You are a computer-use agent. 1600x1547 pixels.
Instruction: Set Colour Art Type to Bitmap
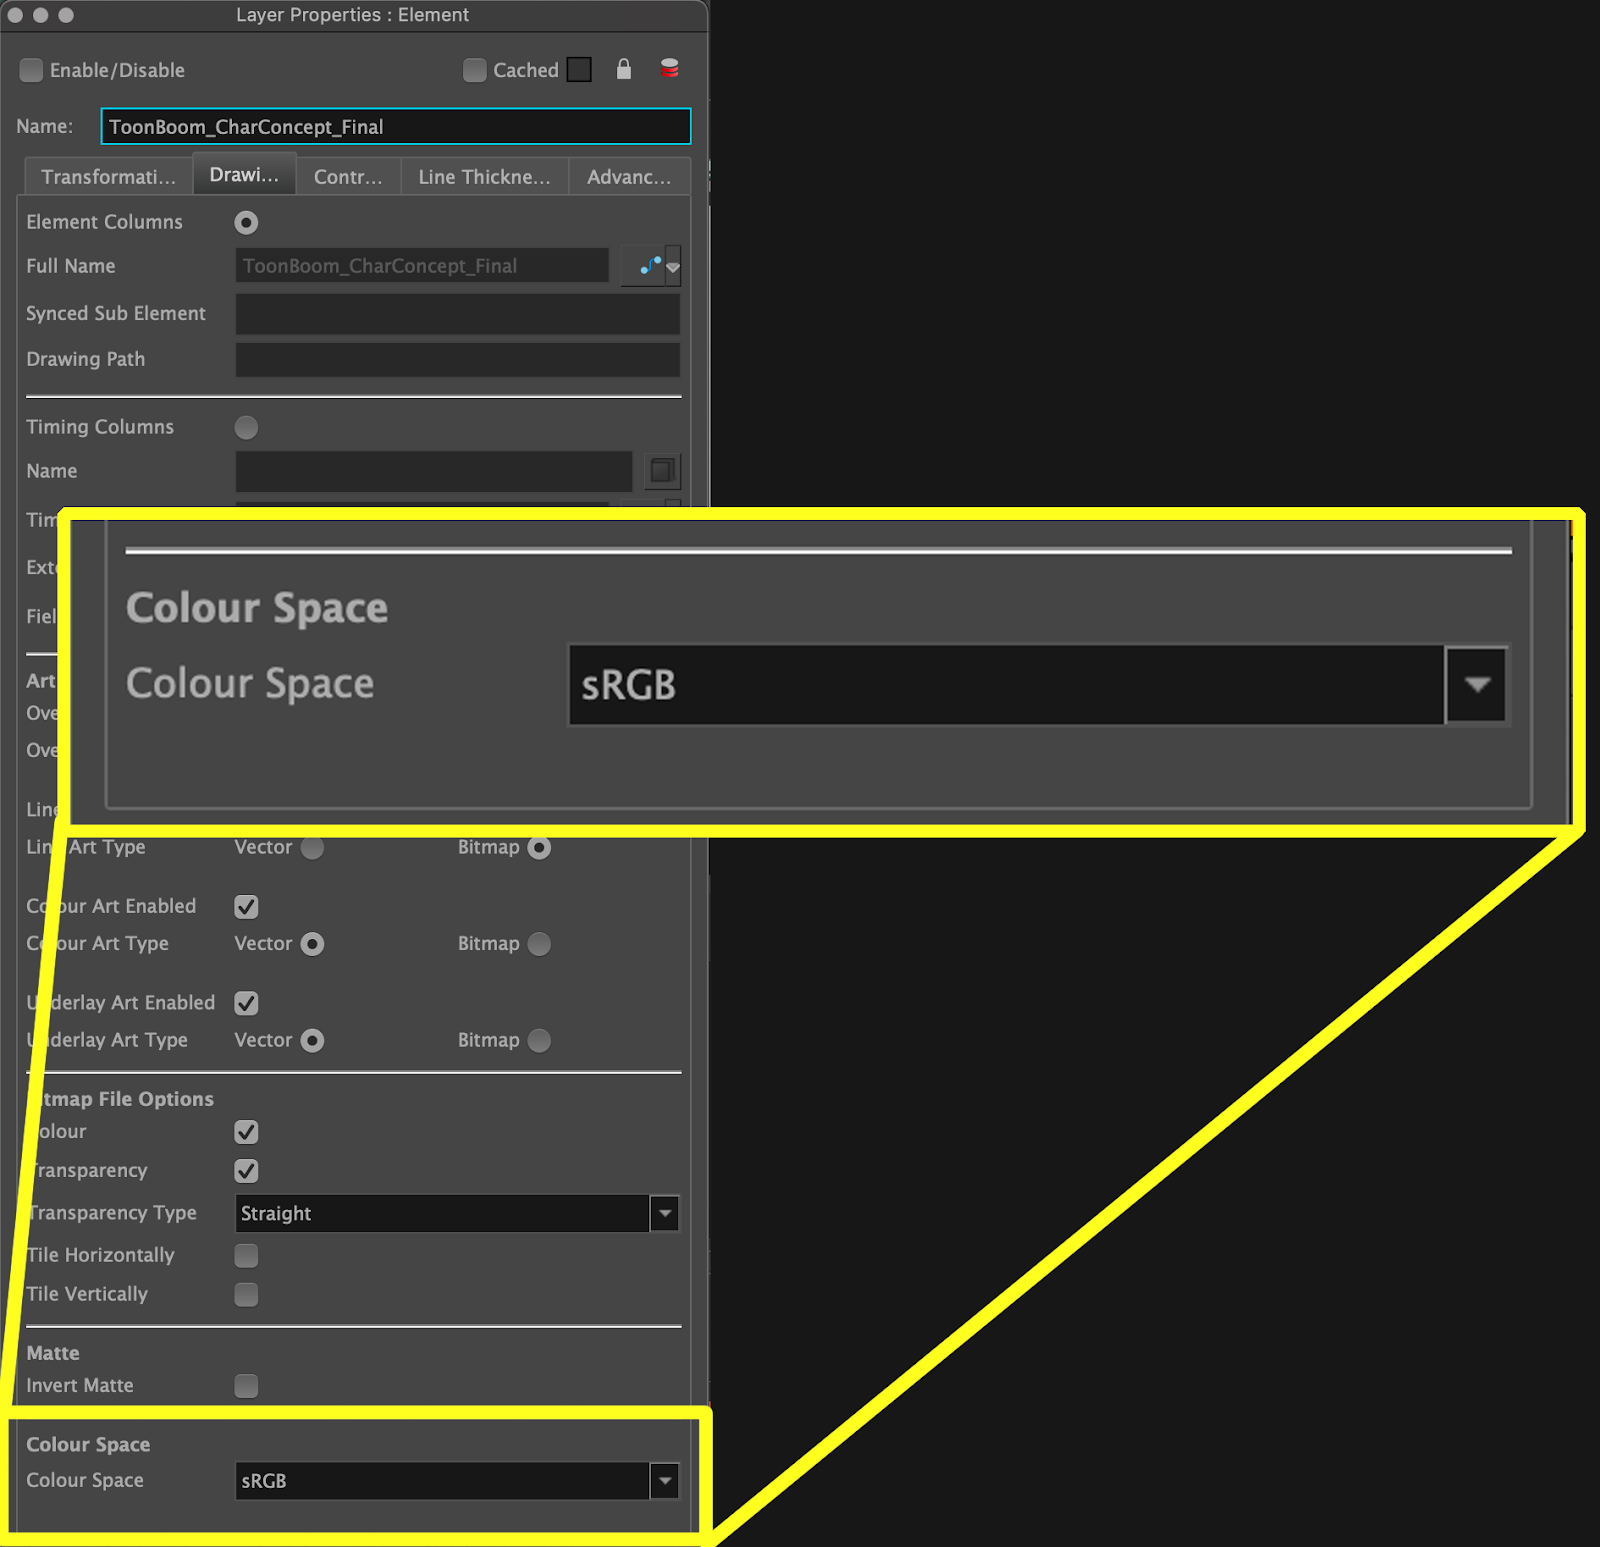539,944
